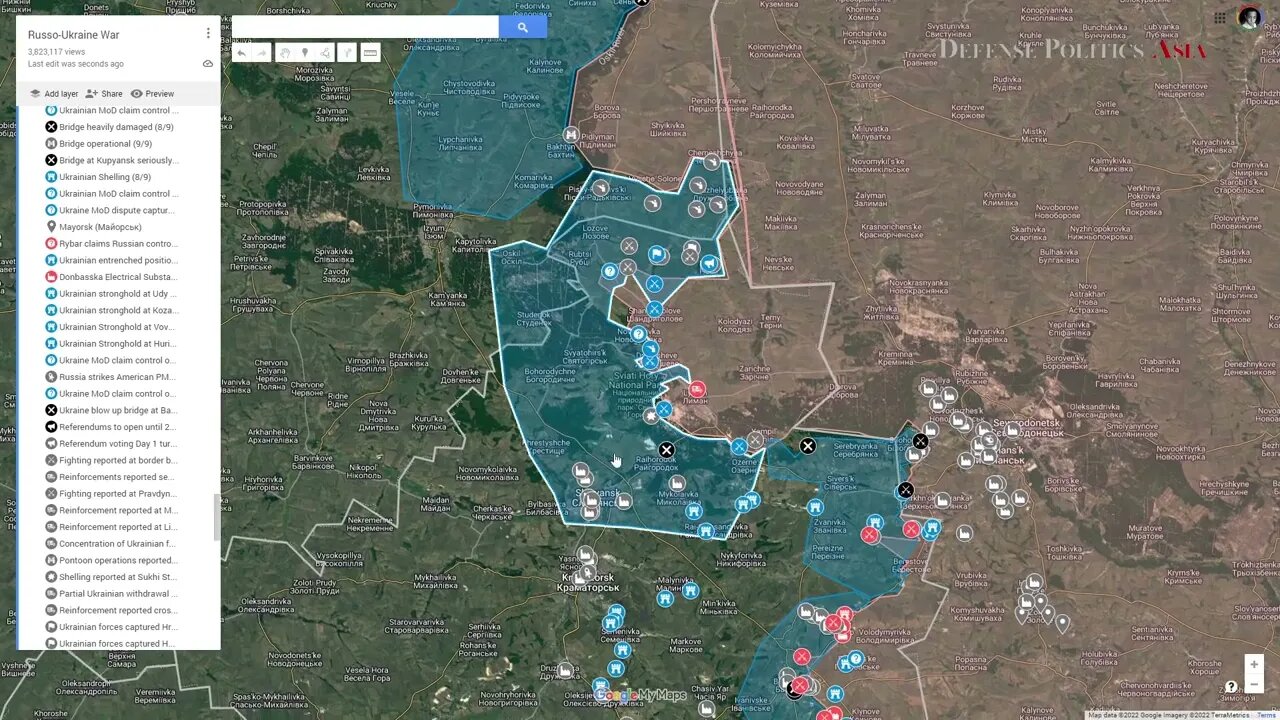Image resolution: width=1280 pixels, height=720 pixels.
Task: Select 'Pontoon operations reported...' item
Action: coord(118,560)
